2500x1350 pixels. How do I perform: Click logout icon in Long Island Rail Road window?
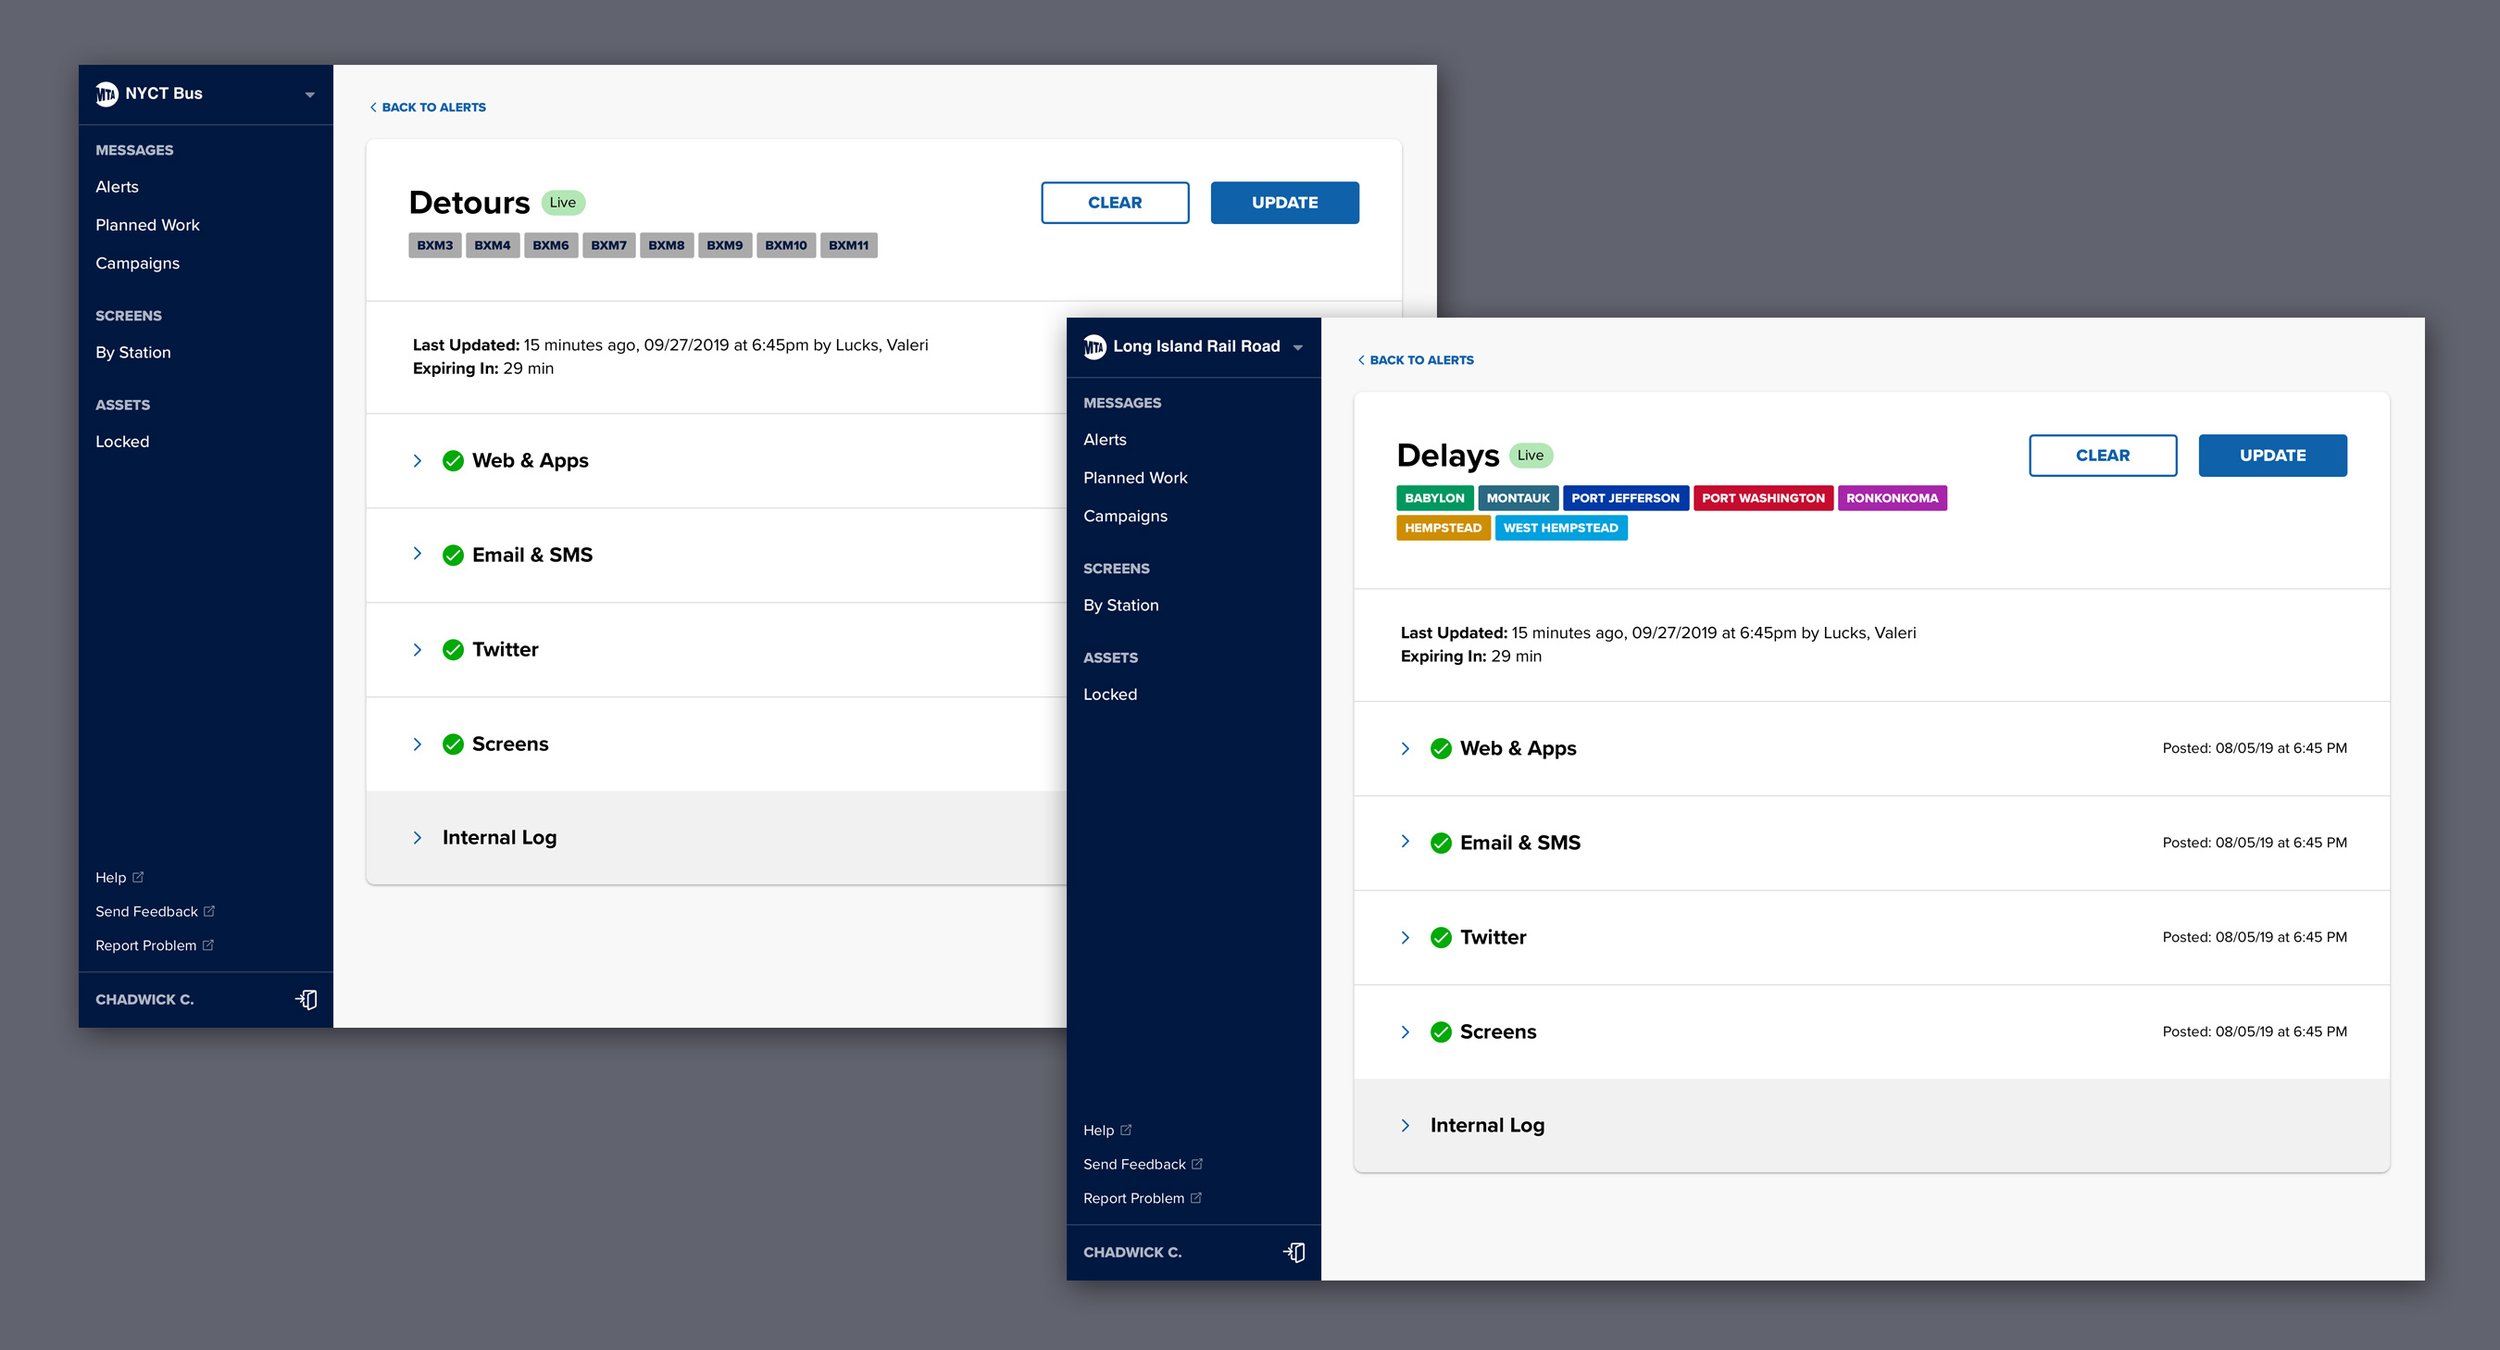click(1295, 1253)
